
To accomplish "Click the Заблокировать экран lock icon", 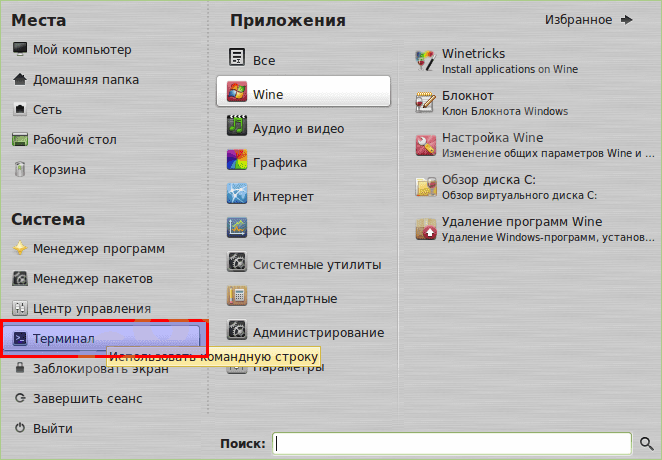I will [19, 368].
